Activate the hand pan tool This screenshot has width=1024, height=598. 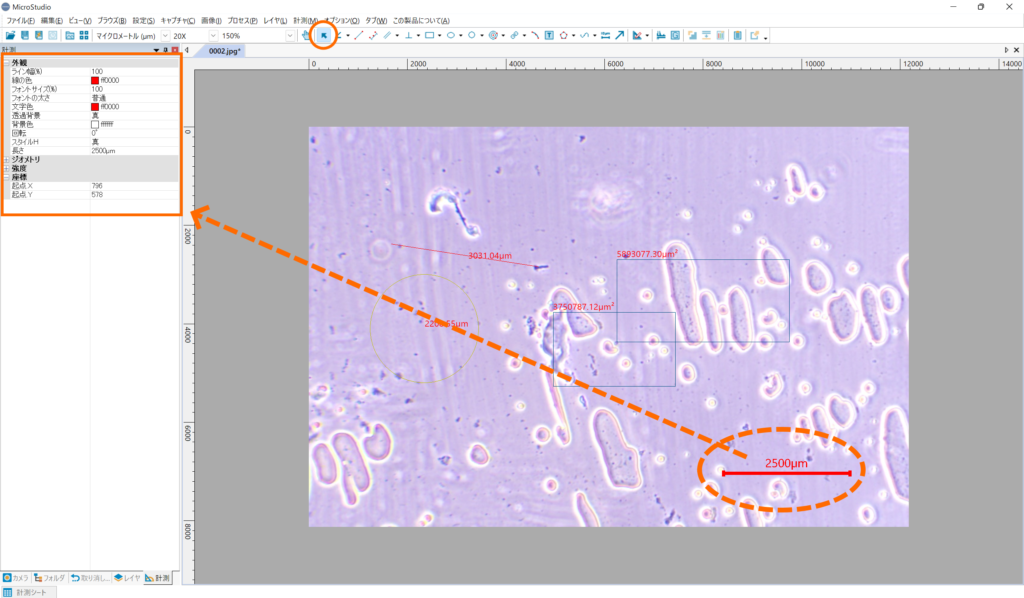pos(306,35)
